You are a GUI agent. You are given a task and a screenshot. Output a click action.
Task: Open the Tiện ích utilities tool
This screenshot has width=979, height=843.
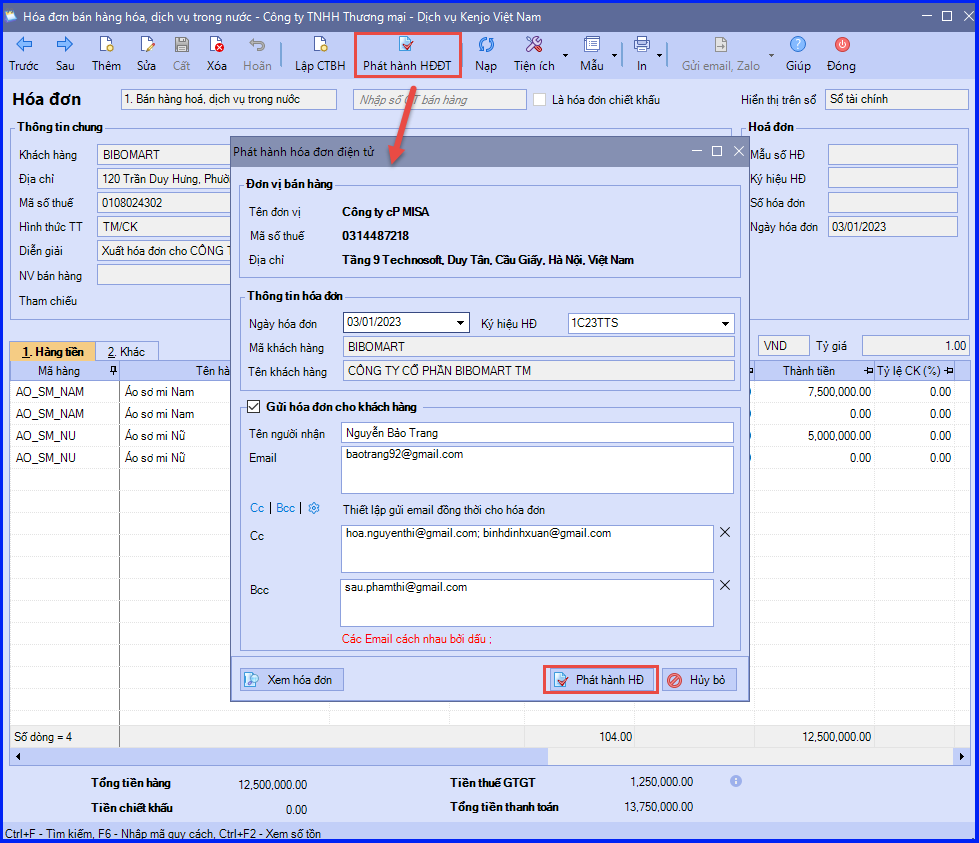(534, 54)
